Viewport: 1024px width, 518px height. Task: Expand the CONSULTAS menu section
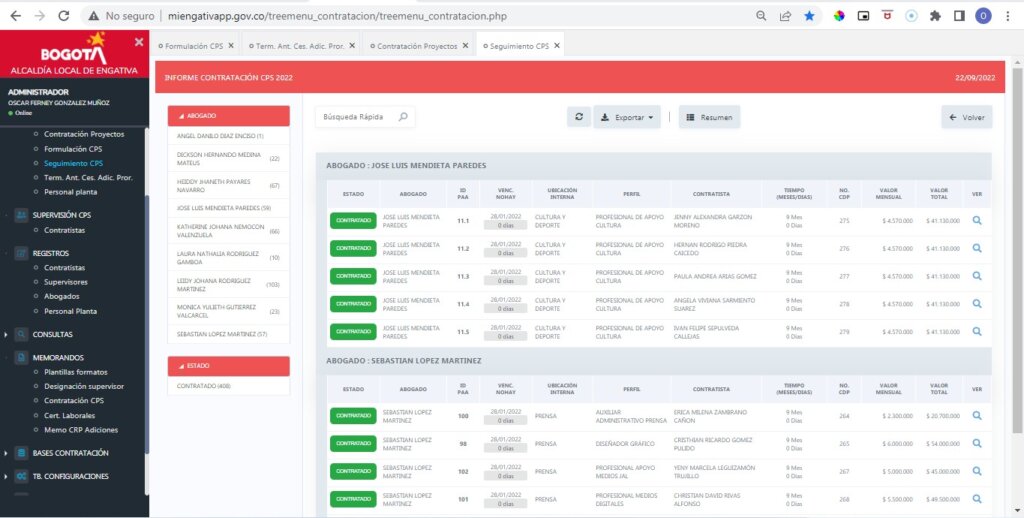pyautogui.click(x=52, y=334)
